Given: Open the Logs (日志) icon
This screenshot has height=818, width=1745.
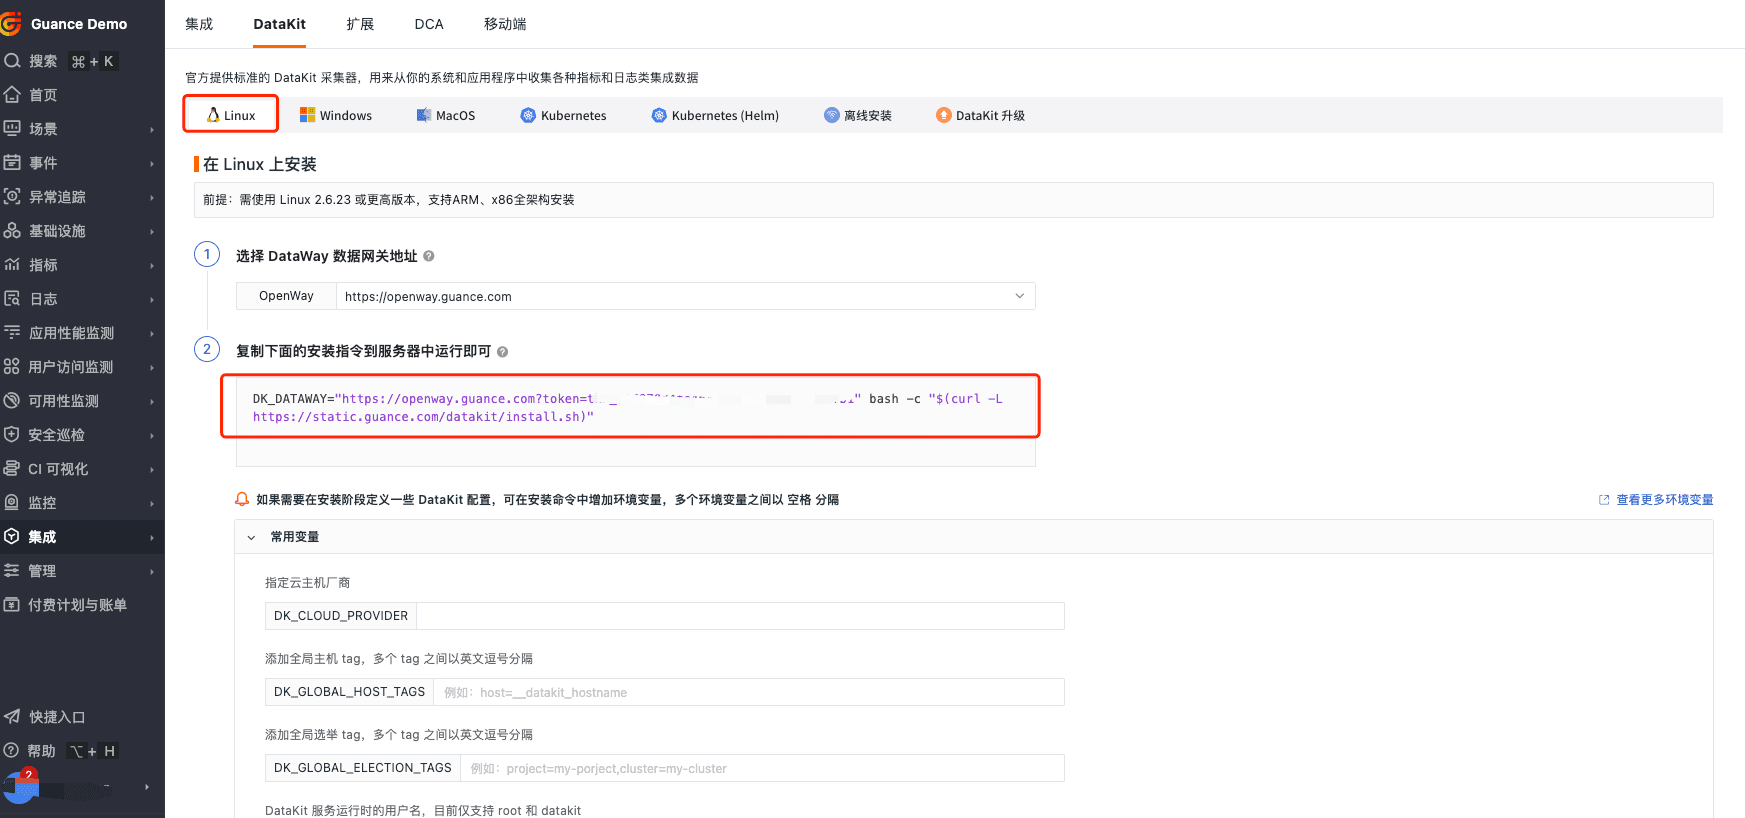Looking at the screenshot, I should point(12,299).
